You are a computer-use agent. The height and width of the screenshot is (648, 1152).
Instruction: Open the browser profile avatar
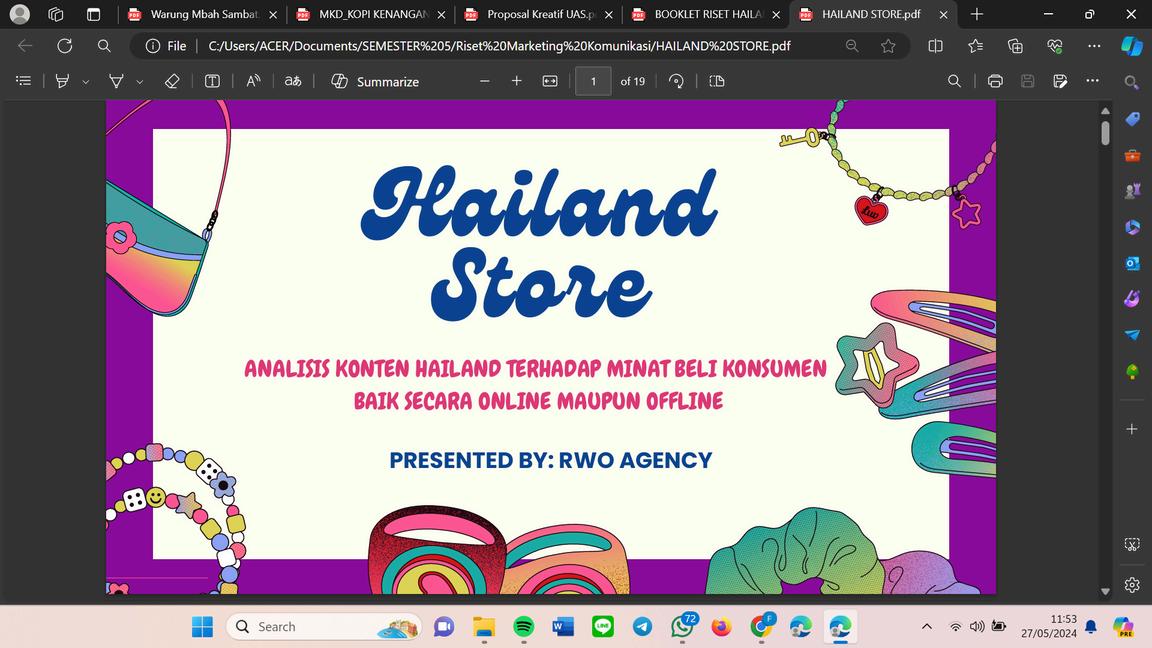pyautogui.click(x=20, y=14)
